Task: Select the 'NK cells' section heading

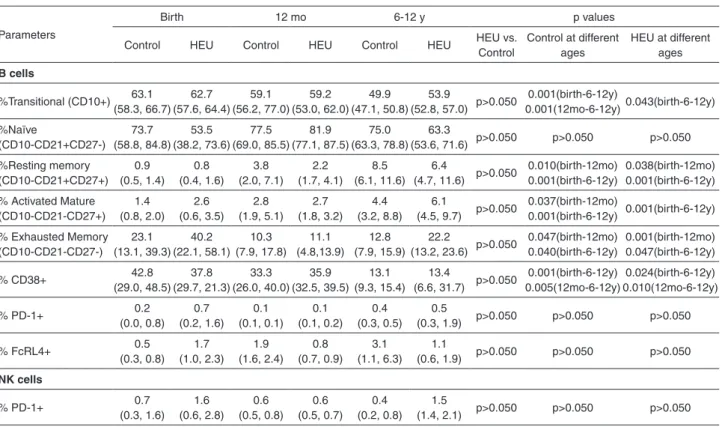Action: click(21, 379)
